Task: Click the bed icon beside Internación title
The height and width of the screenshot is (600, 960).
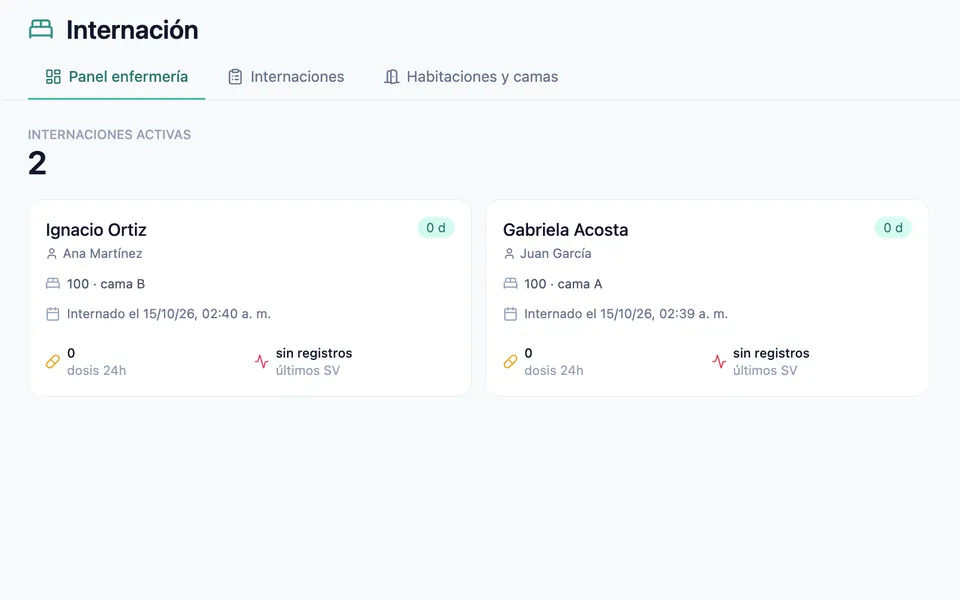Action: coord(41,29)
